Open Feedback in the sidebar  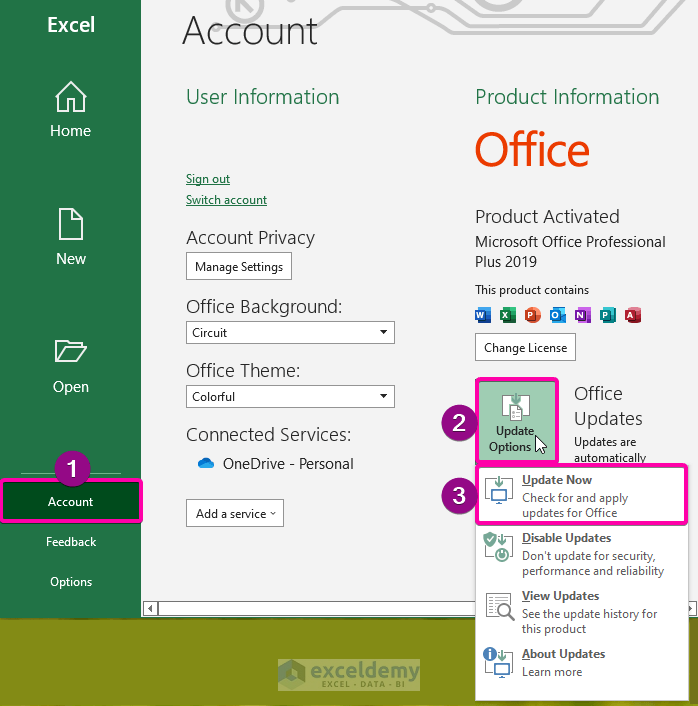71,542
